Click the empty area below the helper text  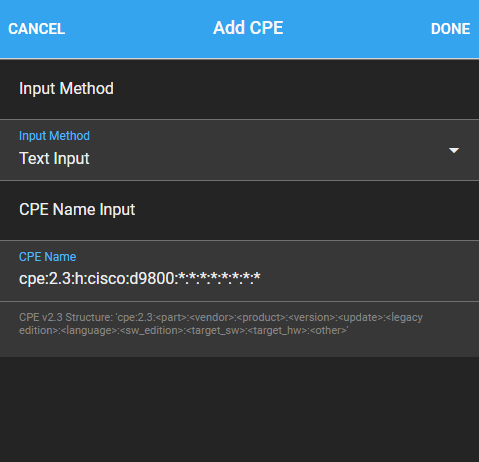click(x=239, y=409)
